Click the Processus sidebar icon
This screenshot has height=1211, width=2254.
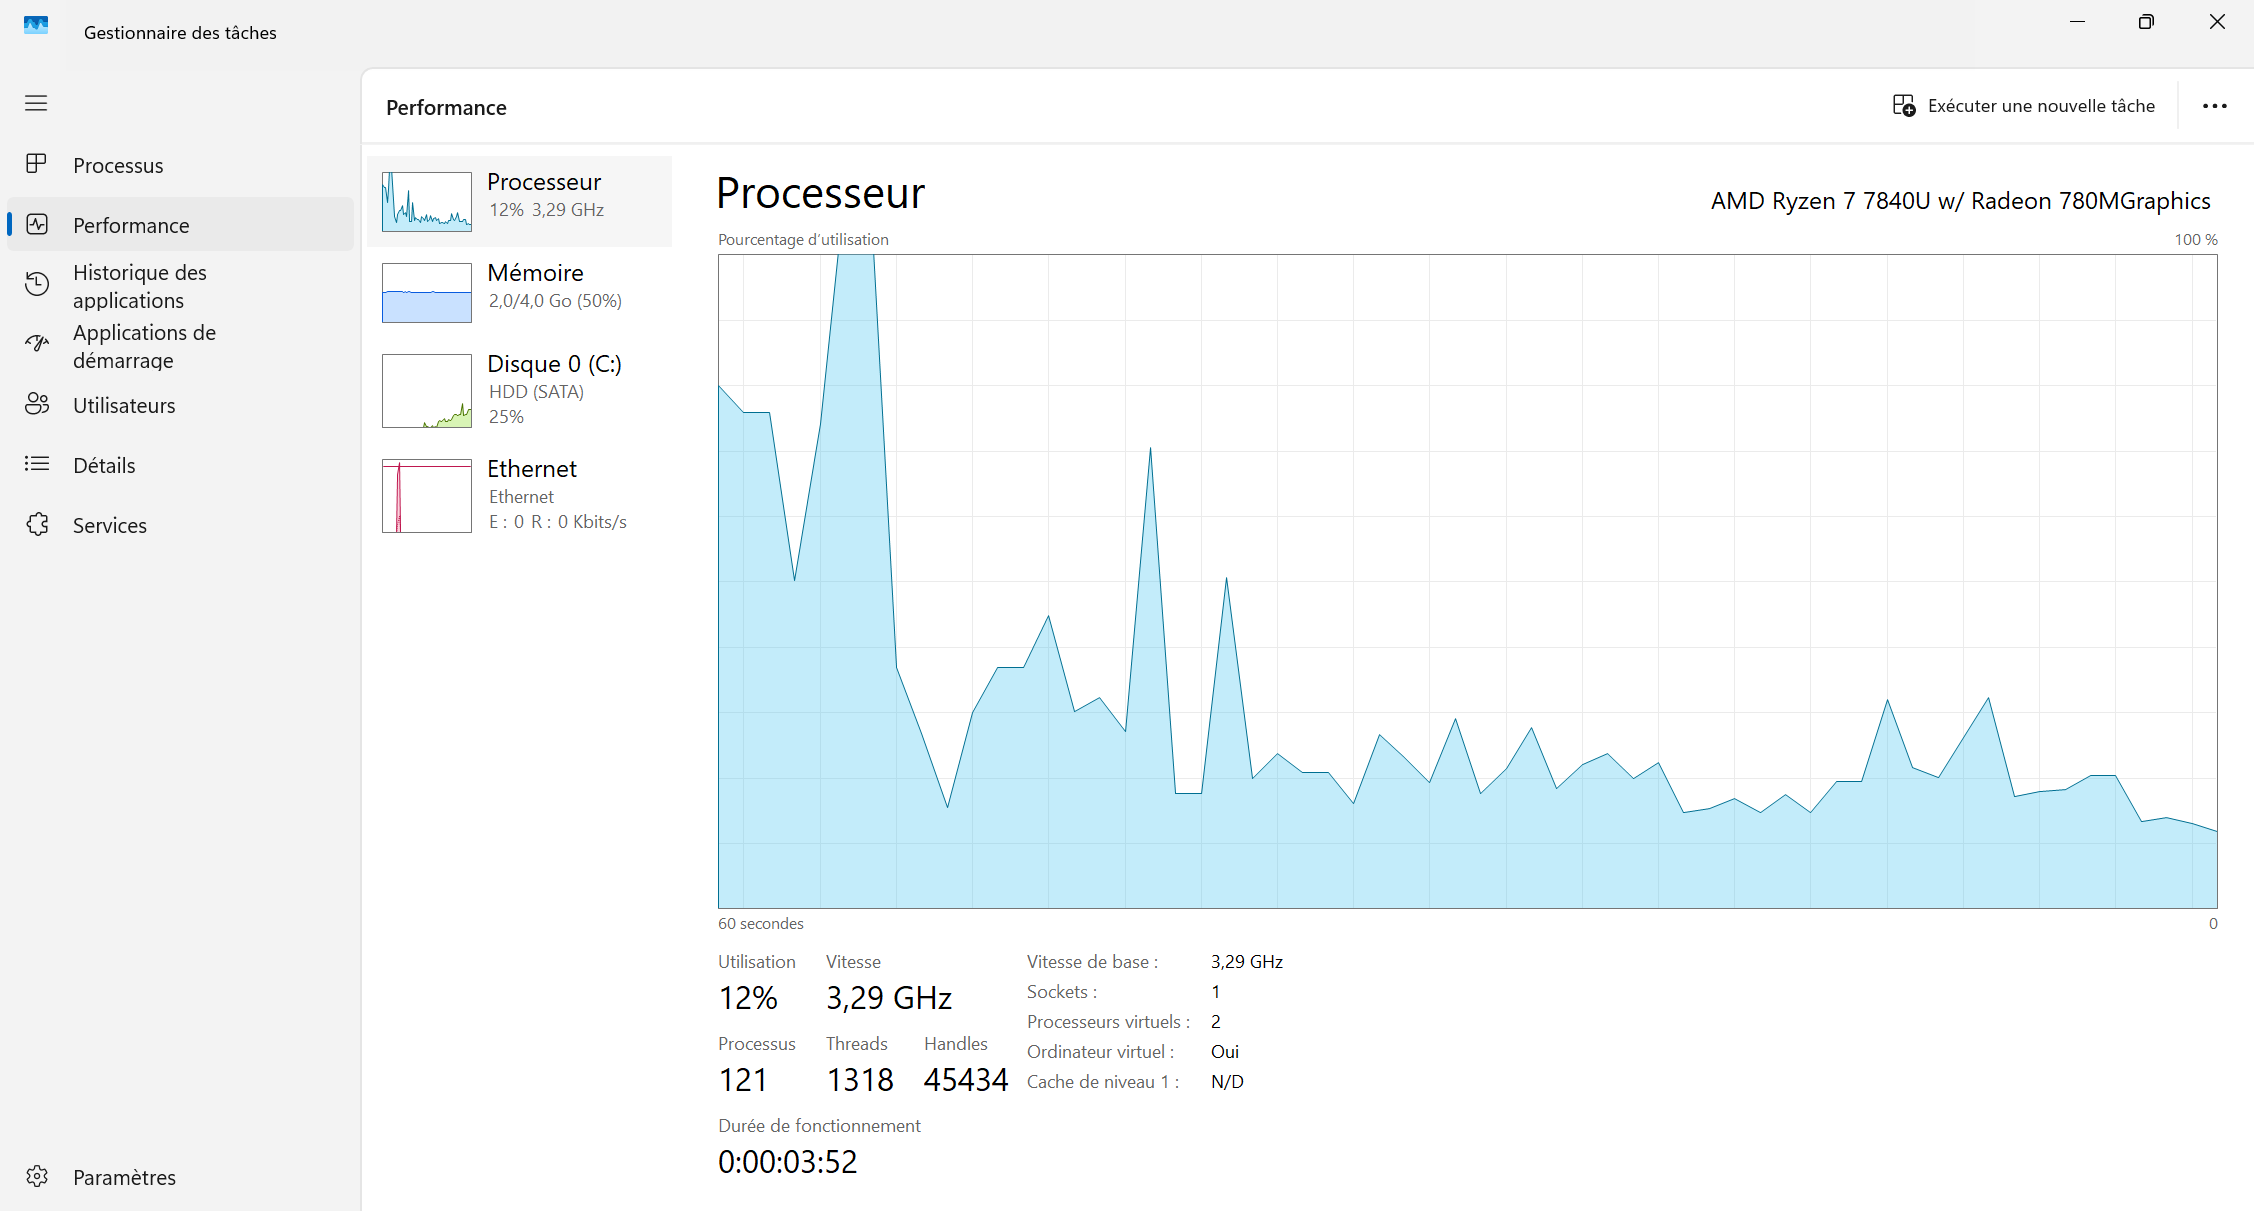point(36,164)
